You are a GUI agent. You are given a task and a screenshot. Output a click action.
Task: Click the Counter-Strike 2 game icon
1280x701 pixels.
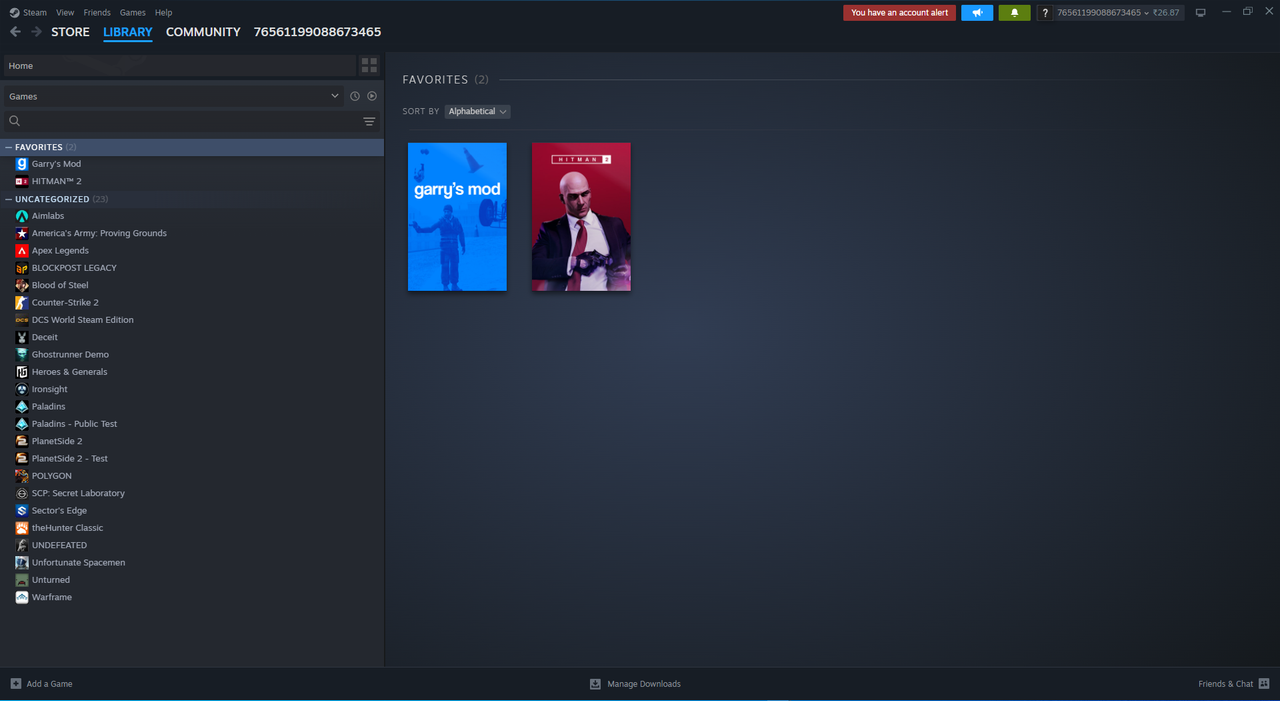coord(22,303)
